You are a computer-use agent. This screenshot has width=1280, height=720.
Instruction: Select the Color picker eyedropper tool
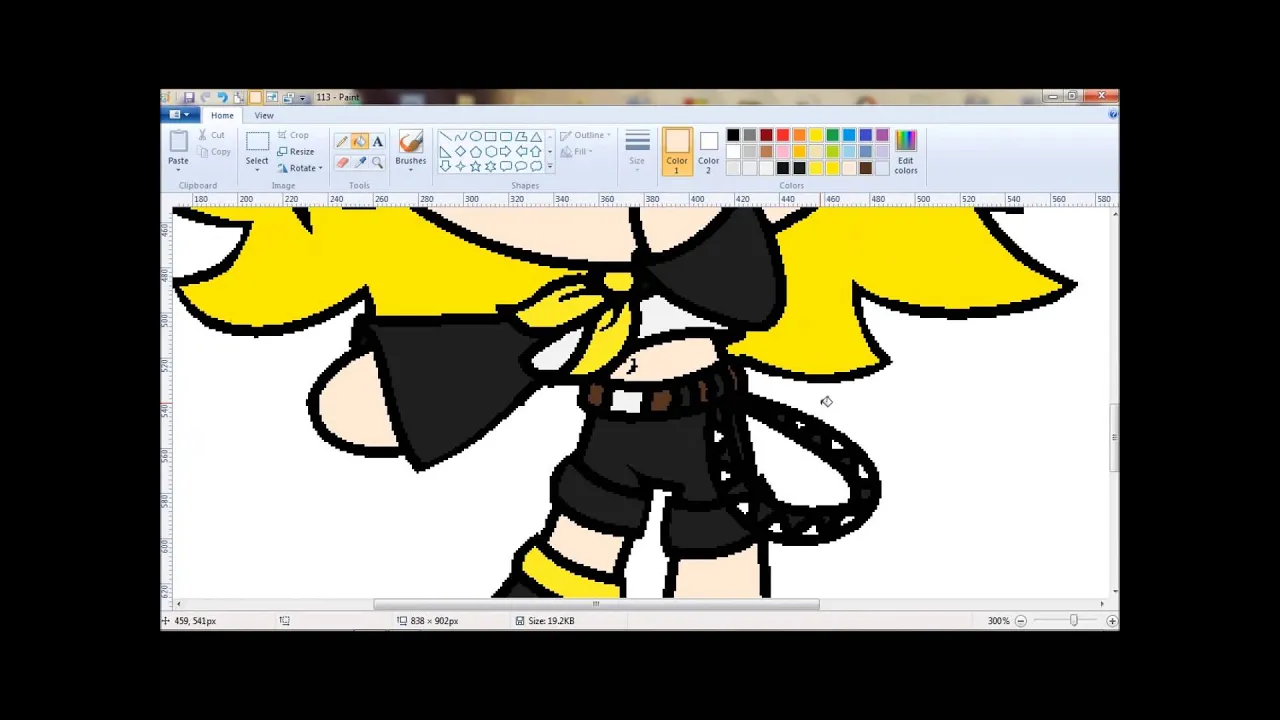point(360,162)
